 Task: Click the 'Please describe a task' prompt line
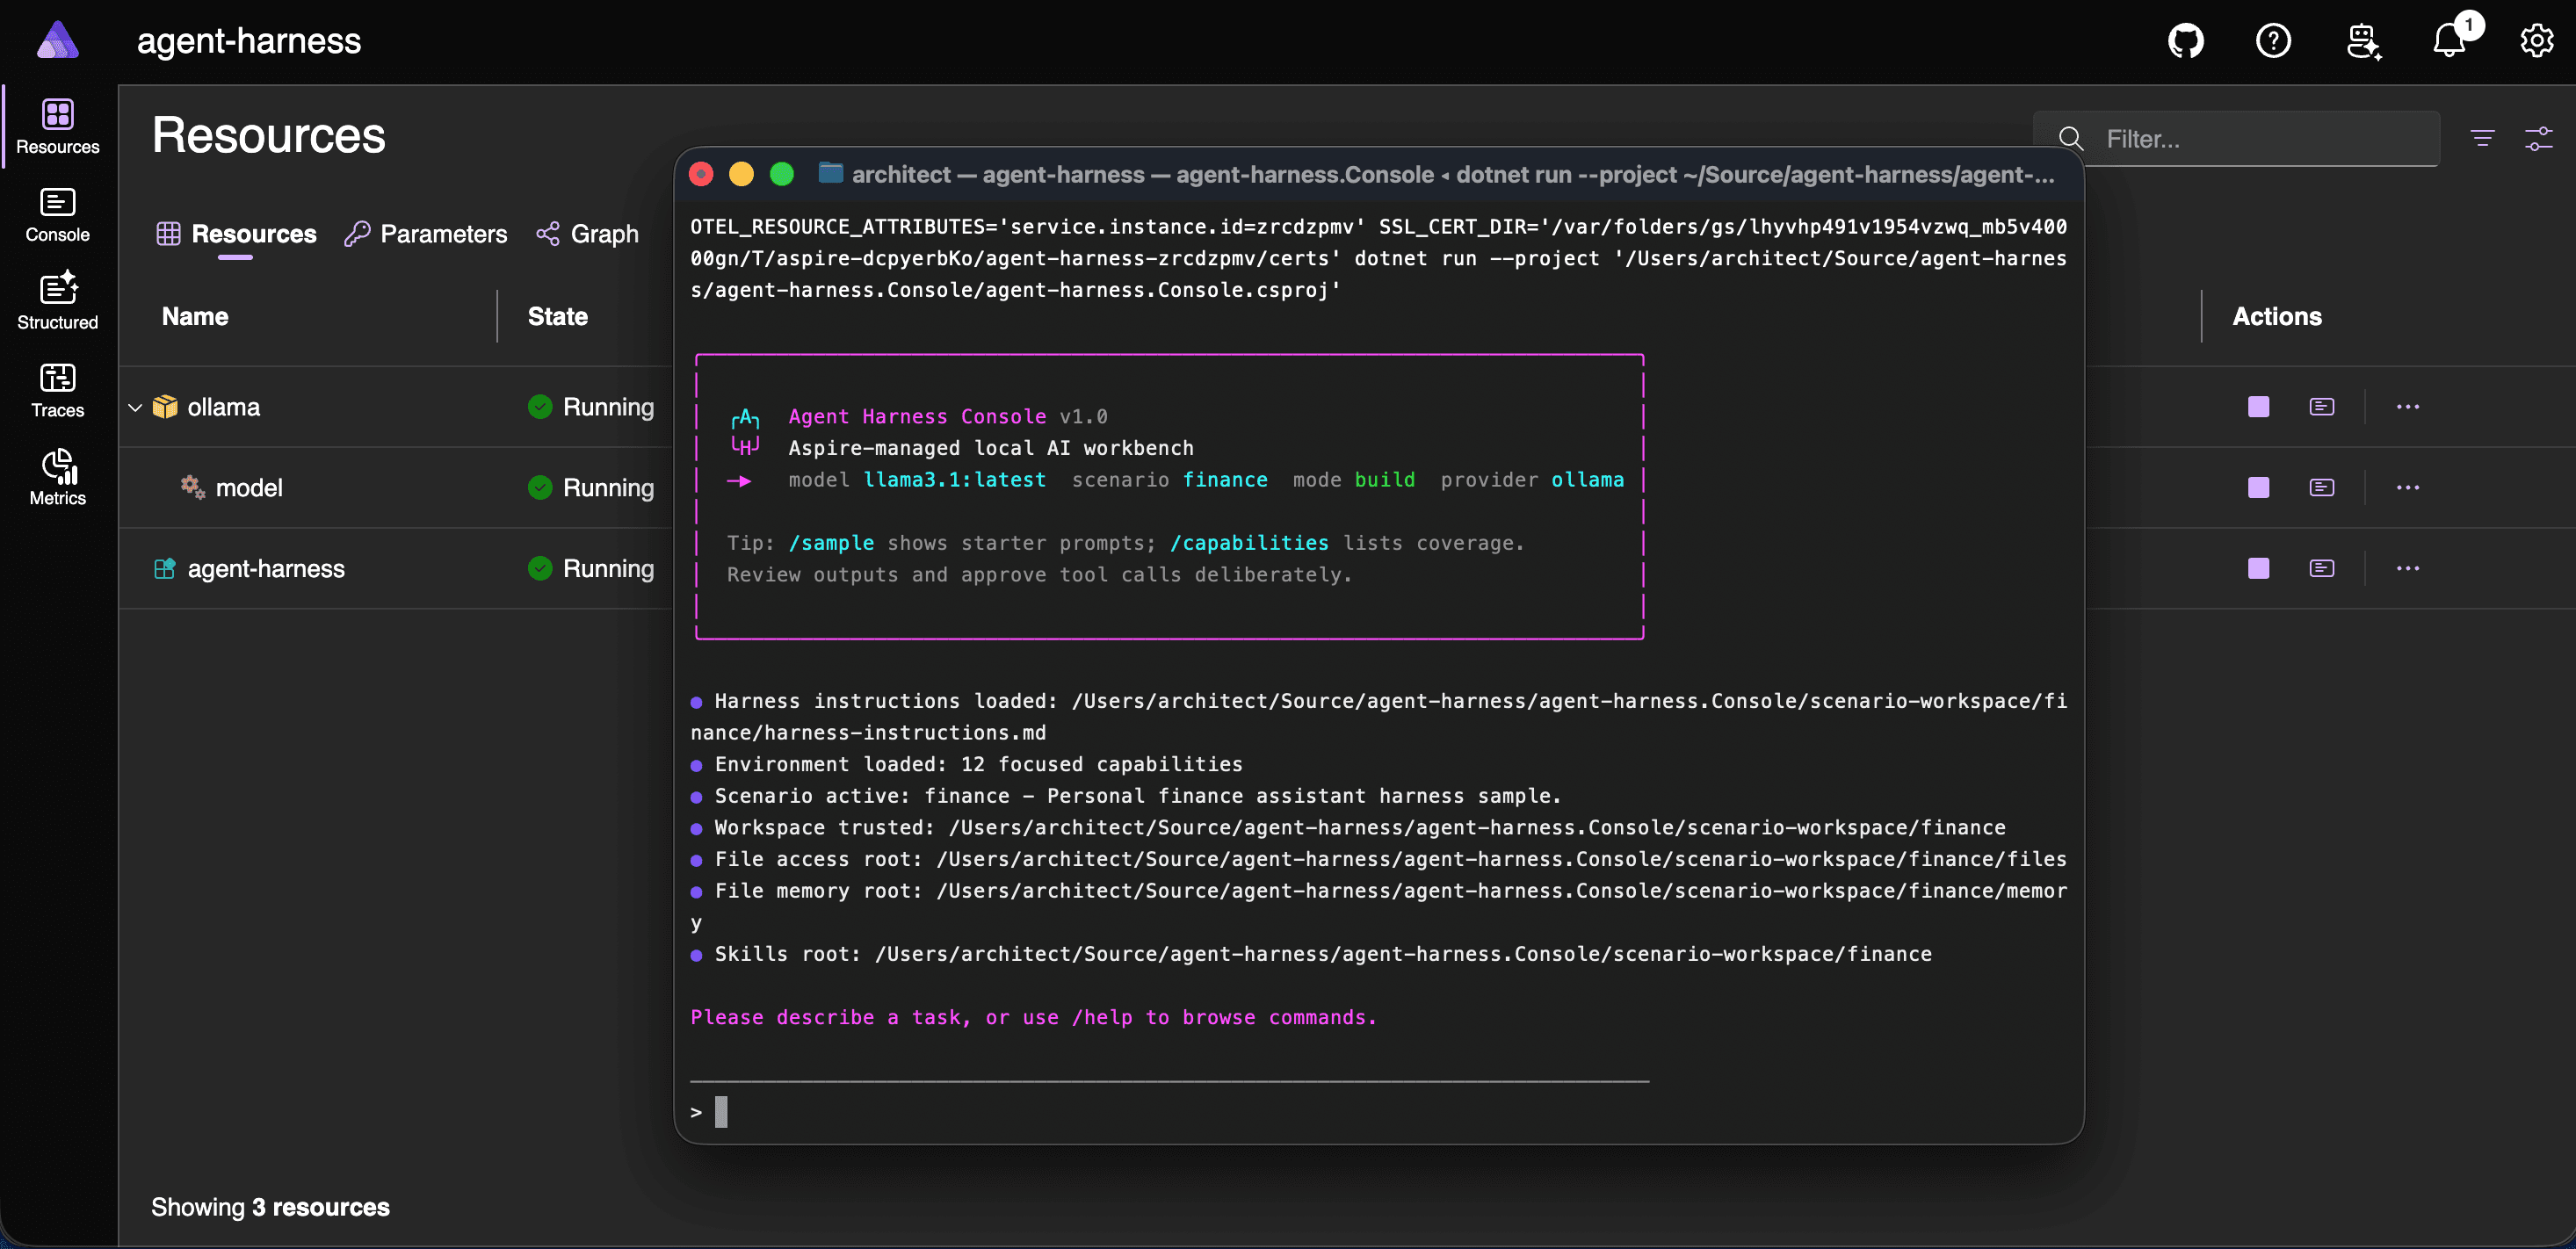(x=1033, y=1018)
